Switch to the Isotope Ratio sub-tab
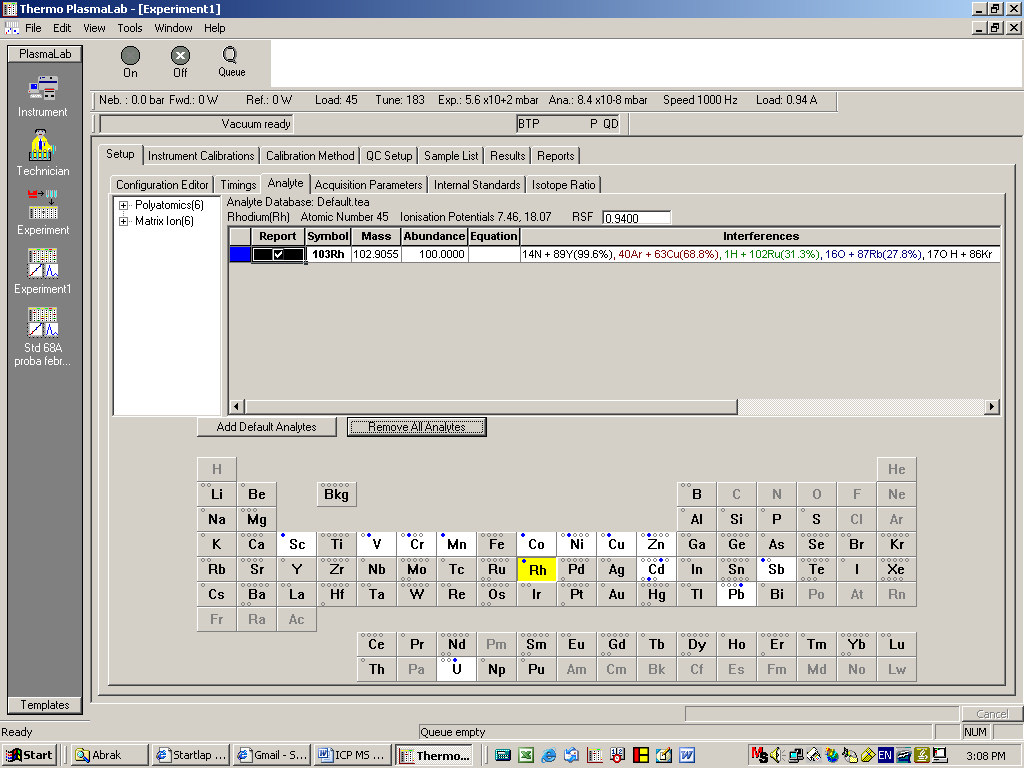This screenshot has width=1024, height=768. (564, 185)
